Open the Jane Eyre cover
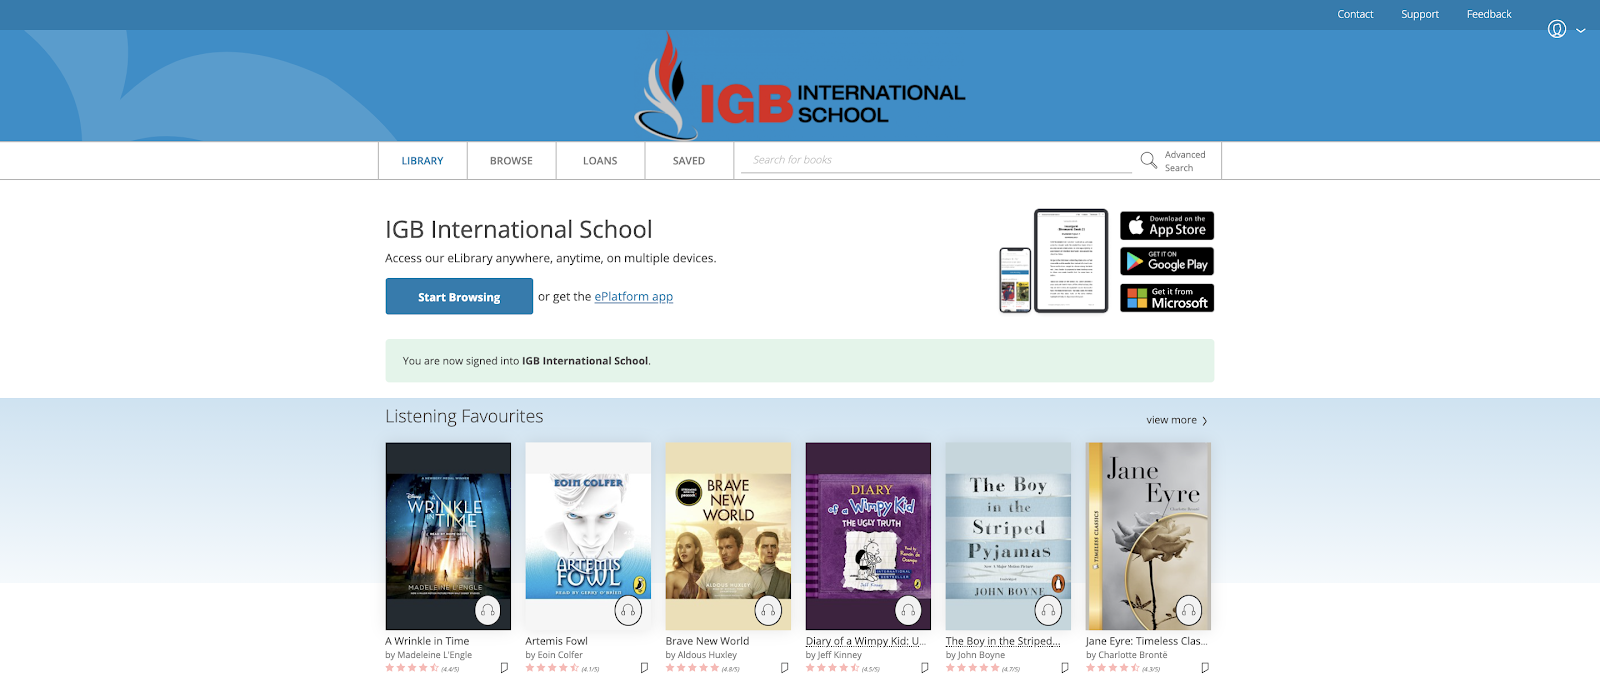The image size is (1600, 697). pos(1148,536)
